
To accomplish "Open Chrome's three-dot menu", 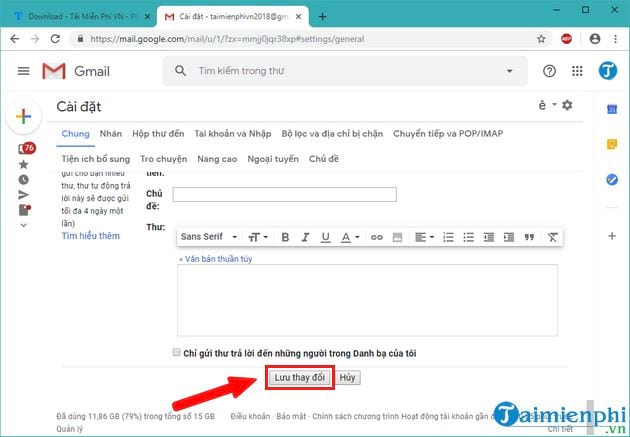I will click(x=616, y=39).
